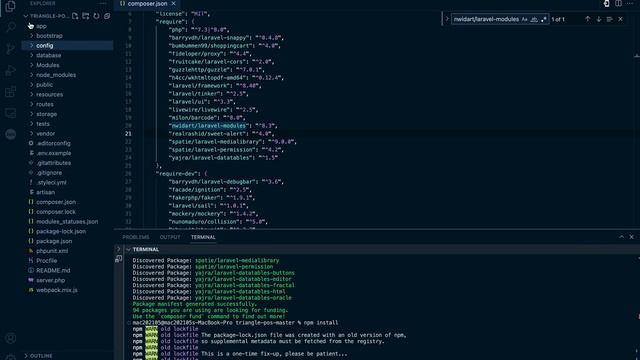Expand the public folder
Image resolution: width=640 pixels, height=360 pixels.
(44, 85)
